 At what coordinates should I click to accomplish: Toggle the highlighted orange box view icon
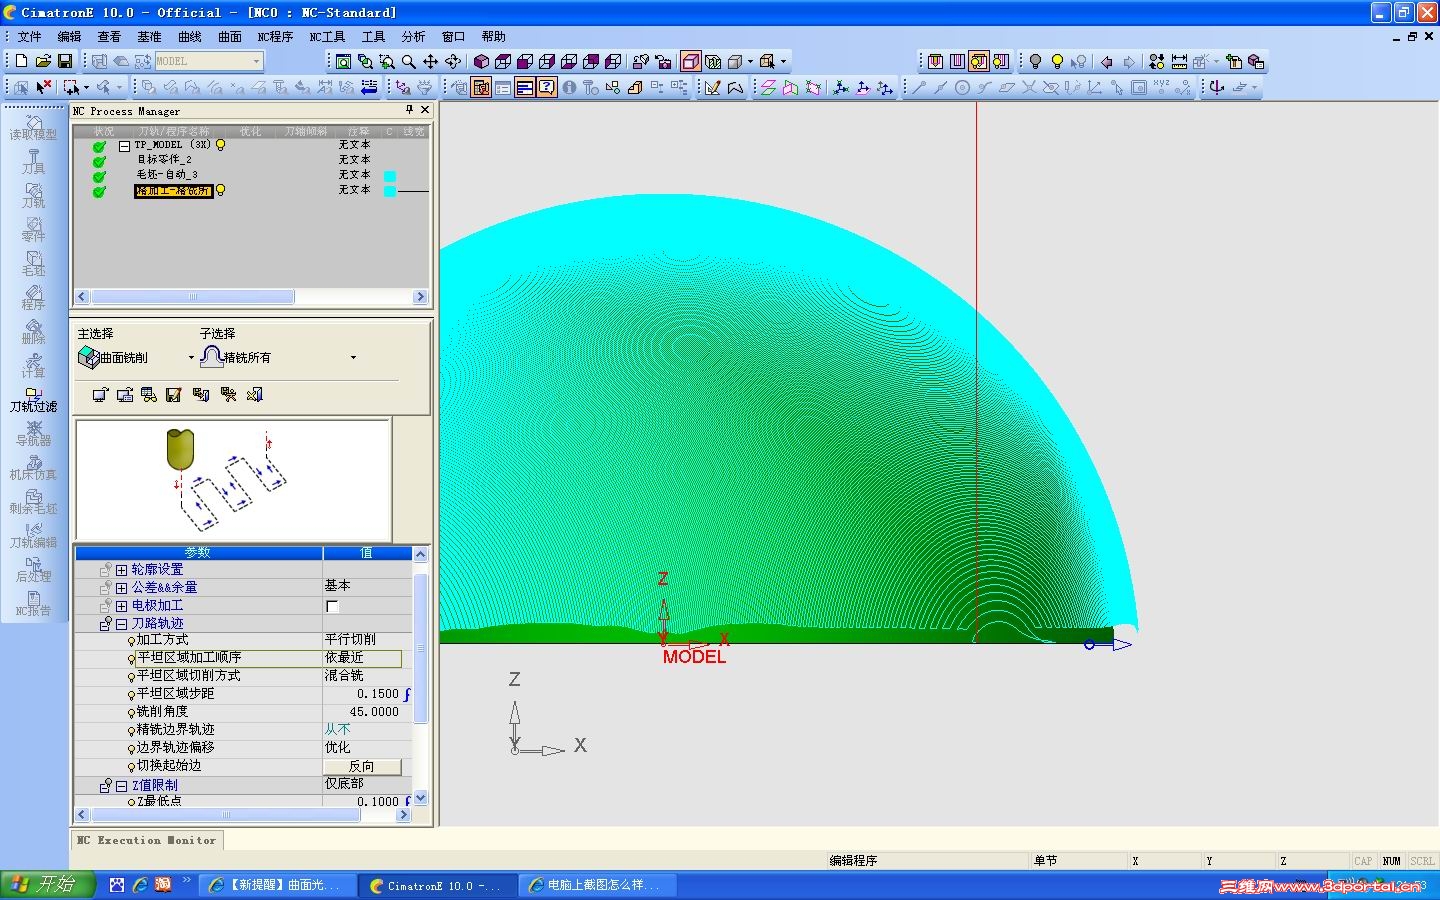point(691,61)
